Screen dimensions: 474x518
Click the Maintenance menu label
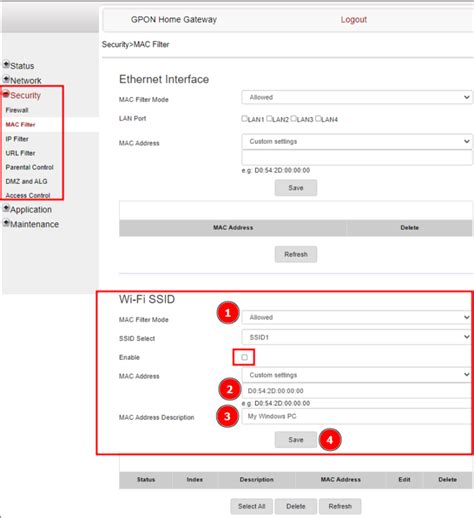(35, 224)
